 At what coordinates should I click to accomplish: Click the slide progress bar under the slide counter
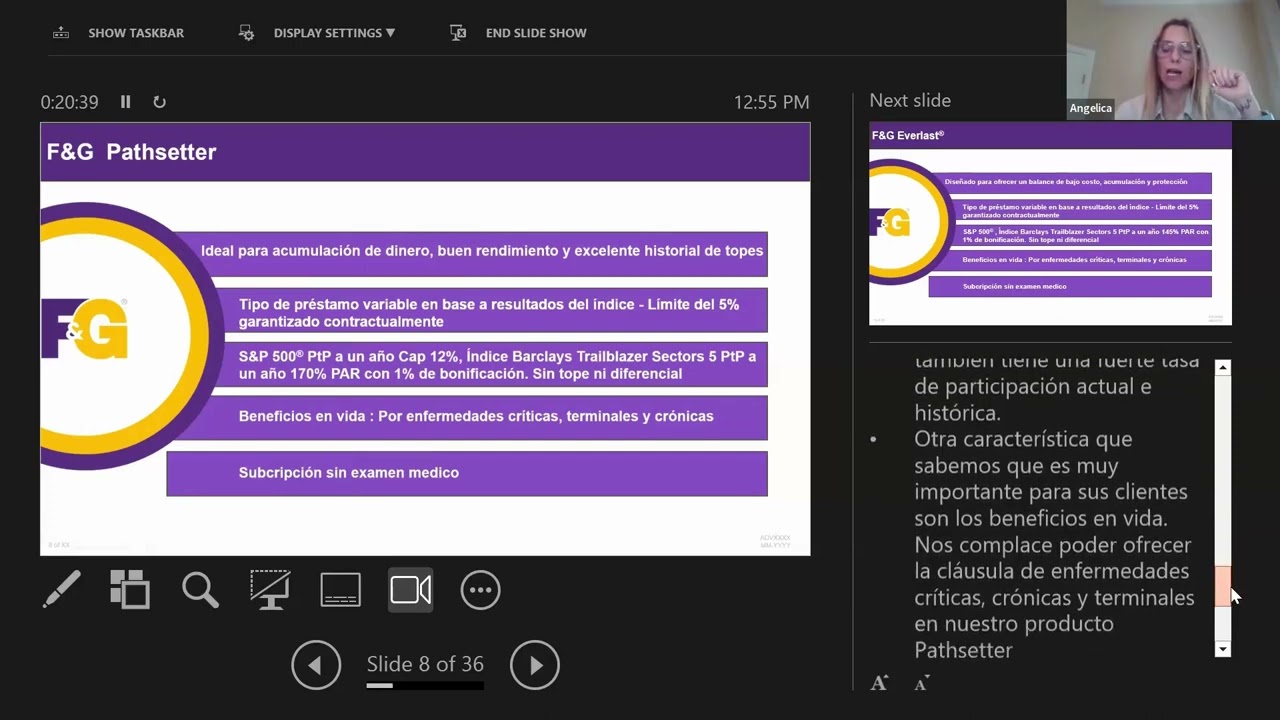425,686
